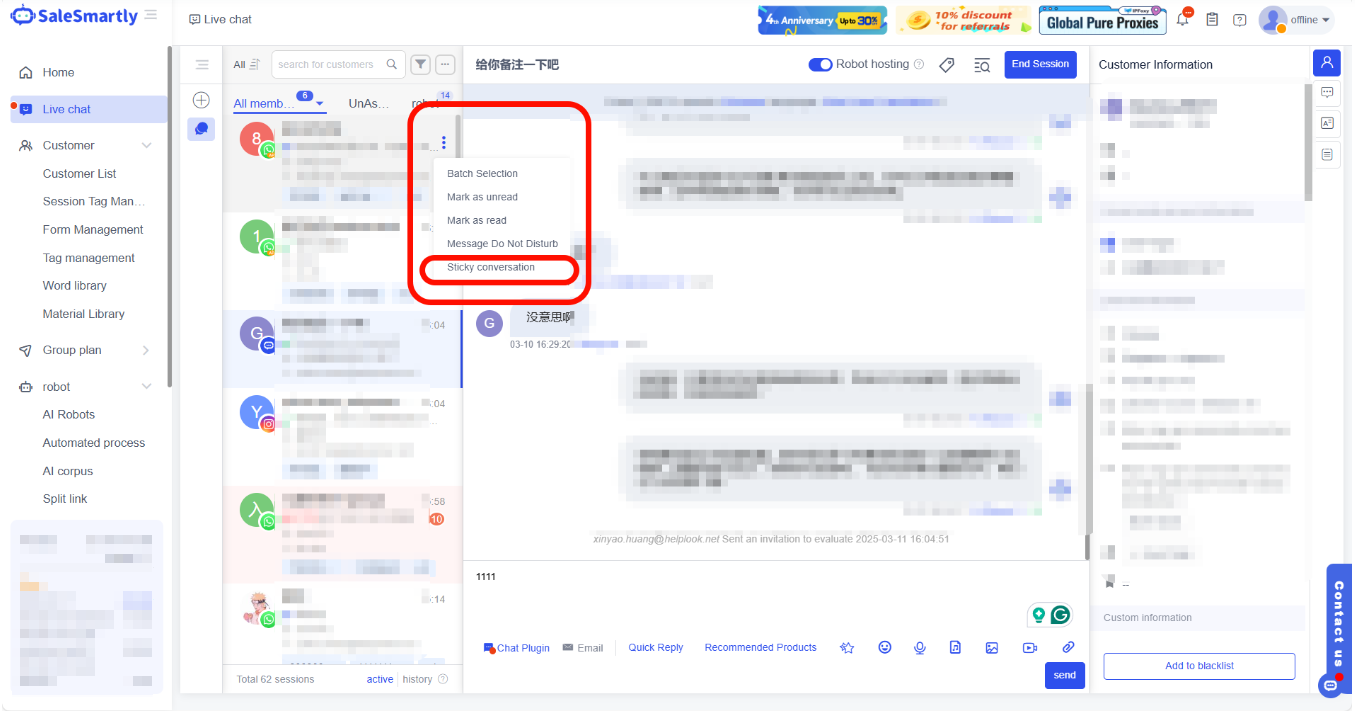Screen dimensions: 1355x712
Task: Open Automated process page
Action: pos(94,442)
